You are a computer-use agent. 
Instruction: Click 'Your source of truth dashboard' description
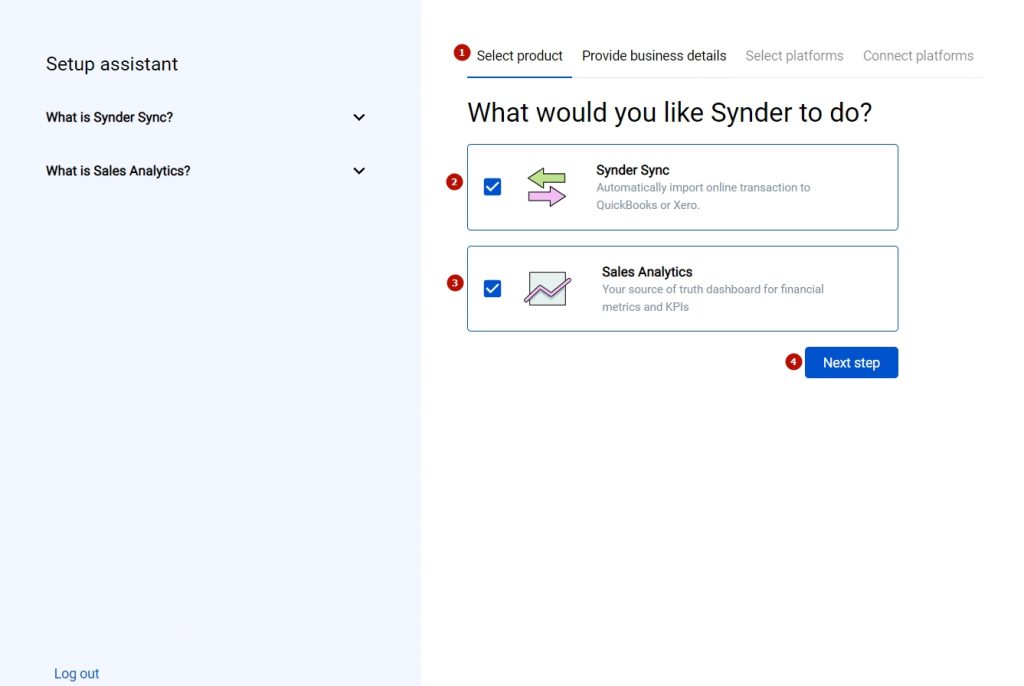712,298
